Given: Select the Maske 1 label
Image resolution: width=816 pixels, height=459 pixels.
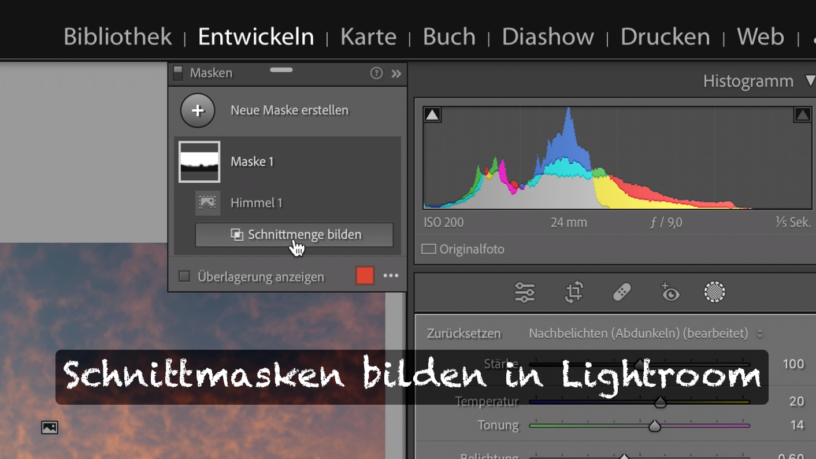Looking at the screenshot, I should point(252,162).
